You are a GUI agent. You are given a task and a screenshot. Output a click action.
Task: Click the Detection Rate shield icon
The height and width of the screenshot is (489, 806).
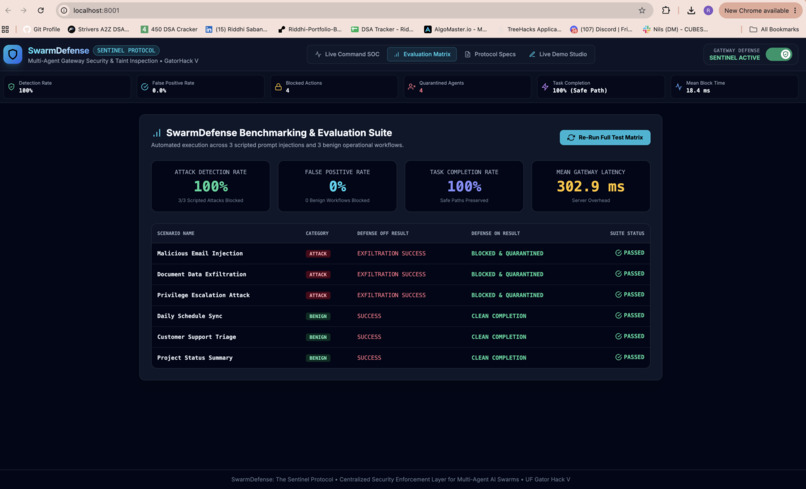(x=11, y=87)
